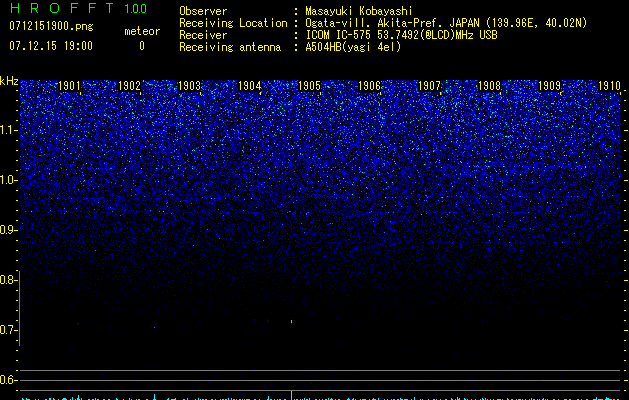Click the Observer label
This screenshot has width=629, height=400.
point(203,11)
